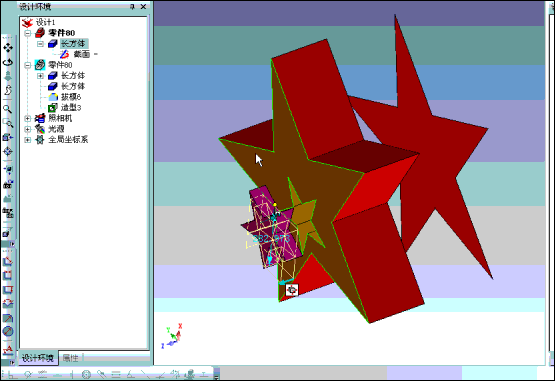Select the text annotation A tool
555x381 pixels.
(8, 350)
